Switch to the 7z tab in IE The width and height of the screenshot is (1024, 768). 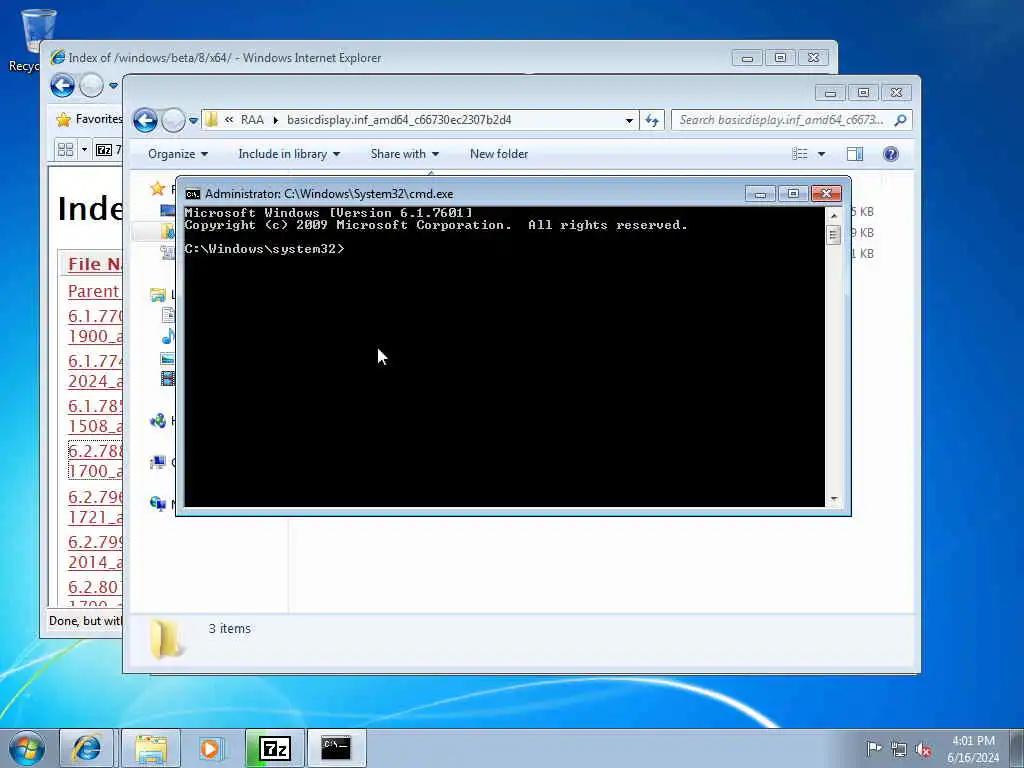[x=108, y=150]
